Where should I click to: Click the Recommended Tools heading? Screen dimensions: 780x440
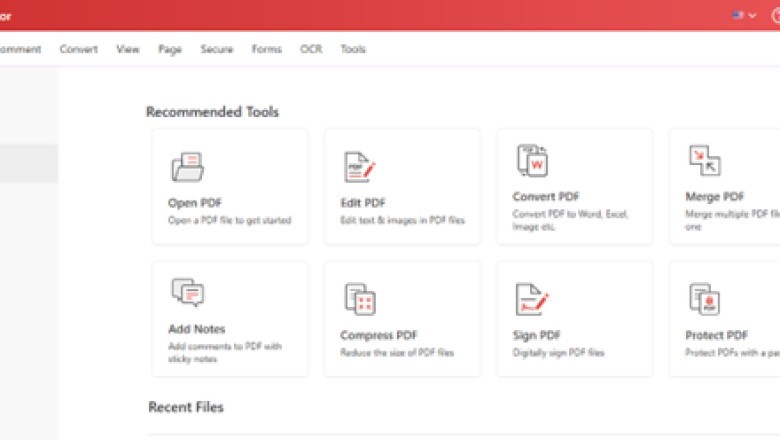212,112
